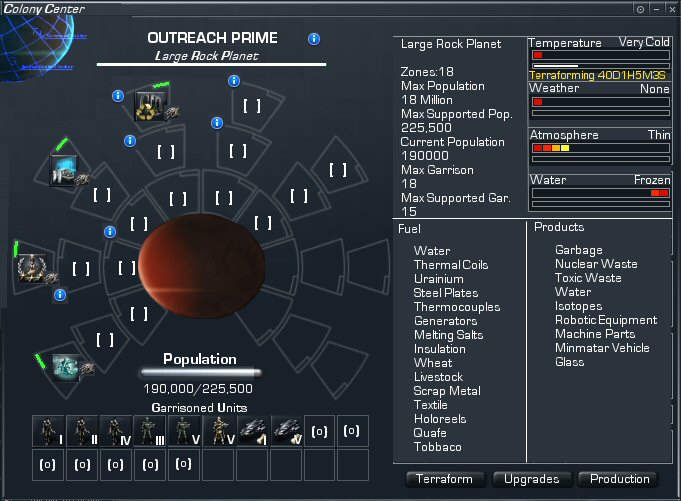Select the garrisoned ship unit marked V
This screenshot has height=501, width=681.
[x=286, y=431]
